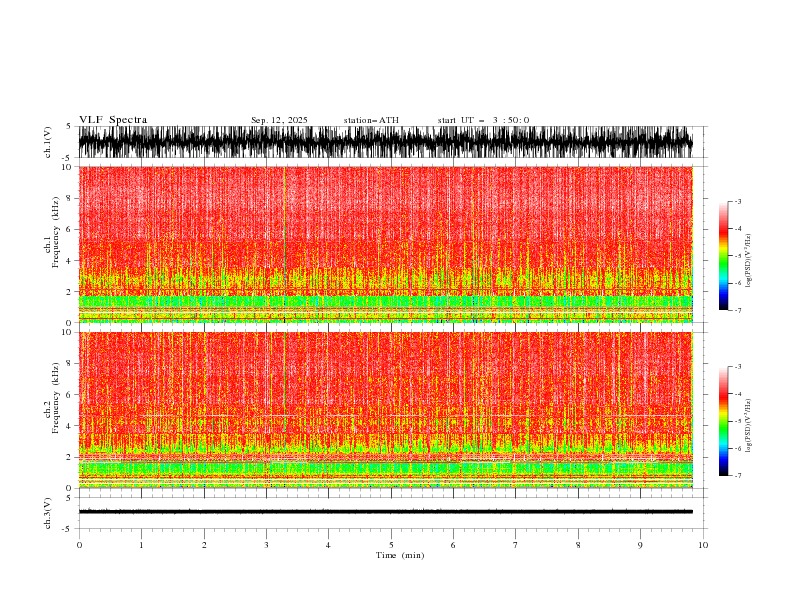This screenshot has height=612, width=792.
Task: Click the '8' kHz tick of ch.1 spectrogram
Action: pyautogui.click(x=71, y=198)
